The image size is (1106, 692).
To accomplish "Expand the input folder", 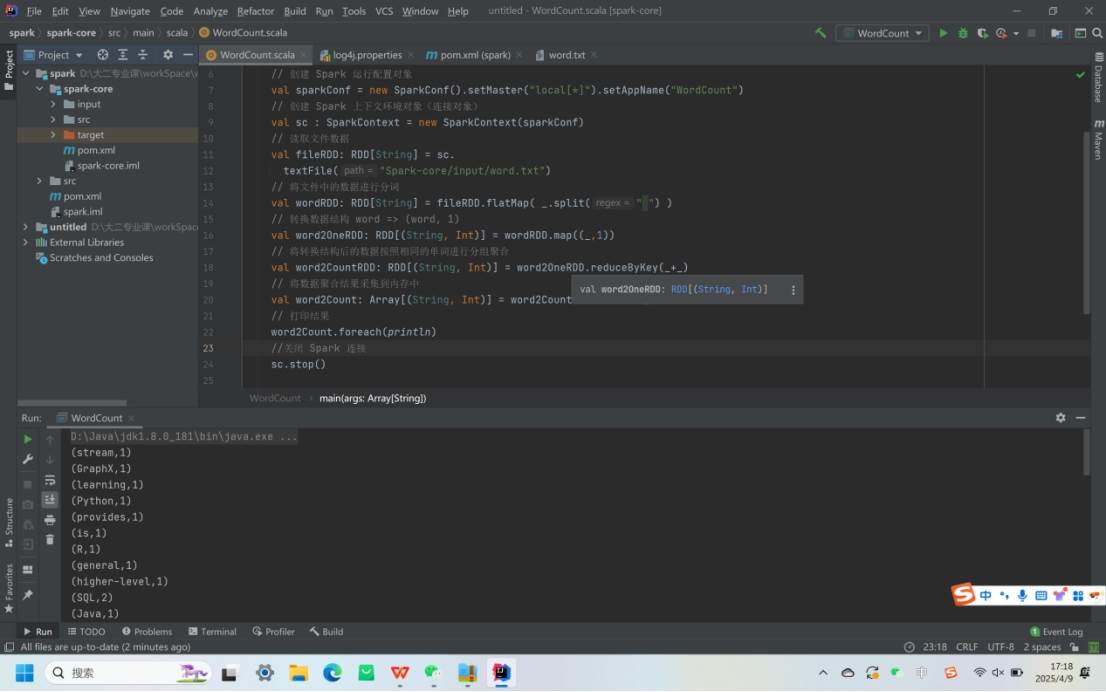I will click(53, 104).
